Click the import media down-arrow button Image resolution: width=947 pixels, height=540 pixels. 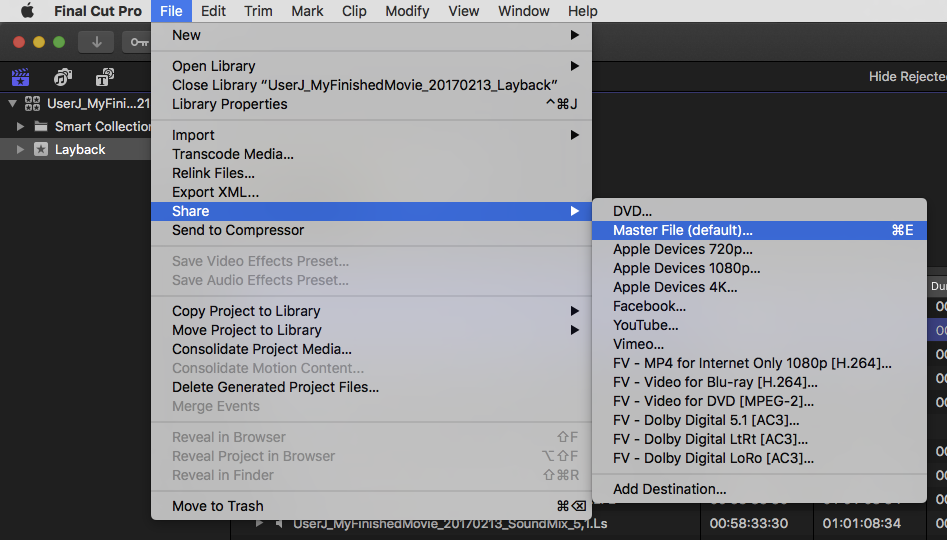coord(96,42)
